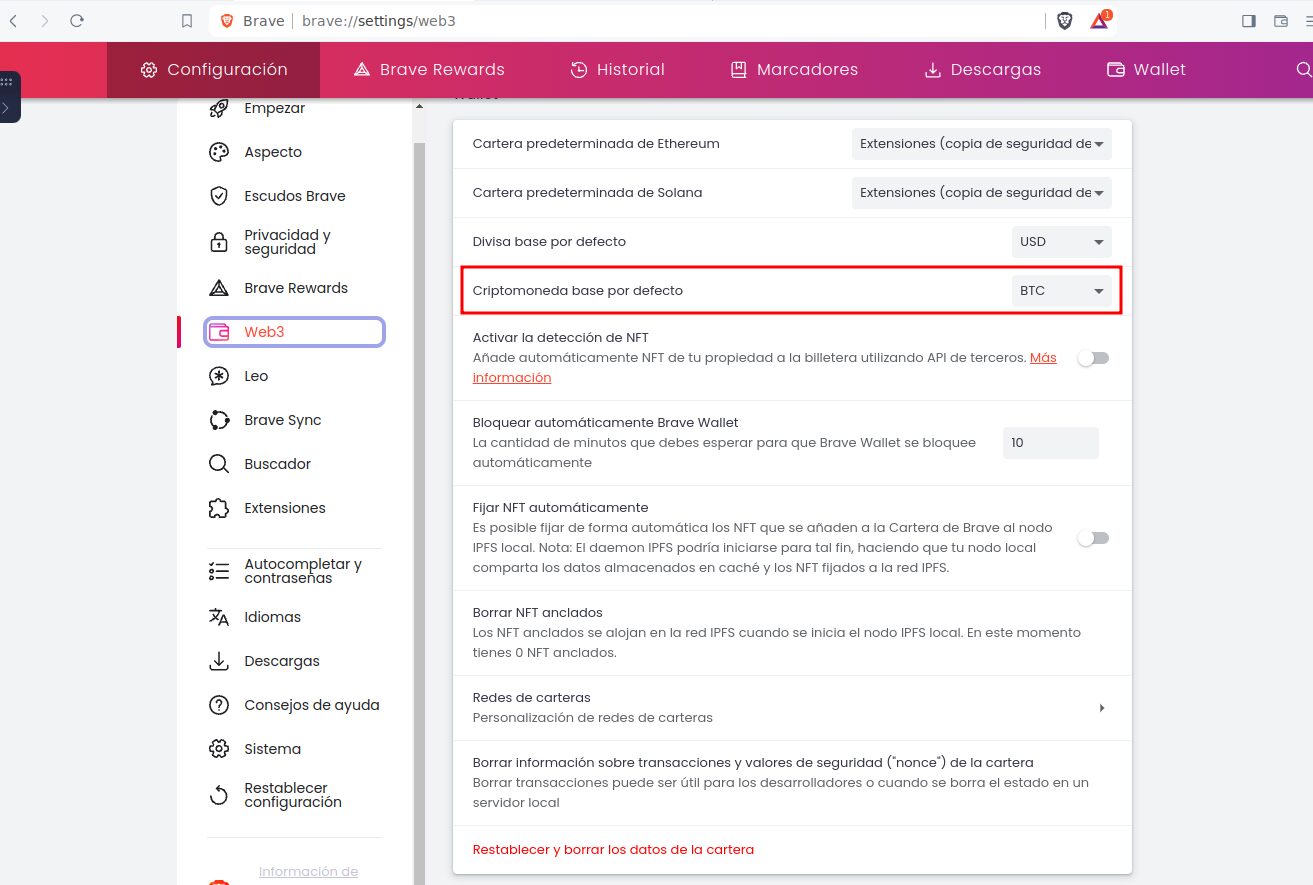The image size is (1313, 885).
Task: Open Brave Rewards triangle icon in toolbar
Action: [x=1099, y=20]
